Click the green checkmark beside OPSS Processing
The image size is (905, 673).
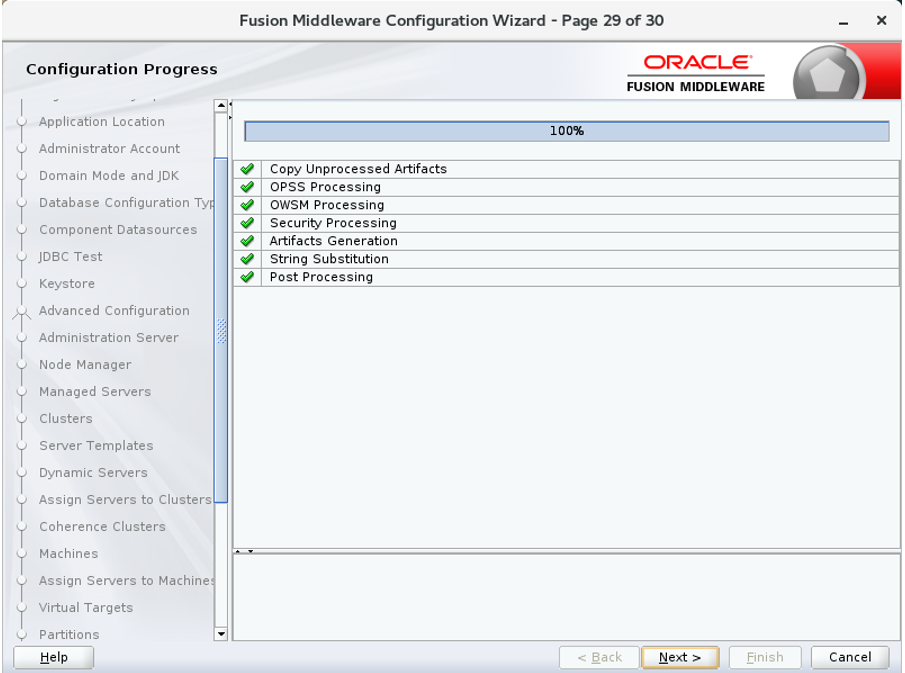click(x=248, y=187)
